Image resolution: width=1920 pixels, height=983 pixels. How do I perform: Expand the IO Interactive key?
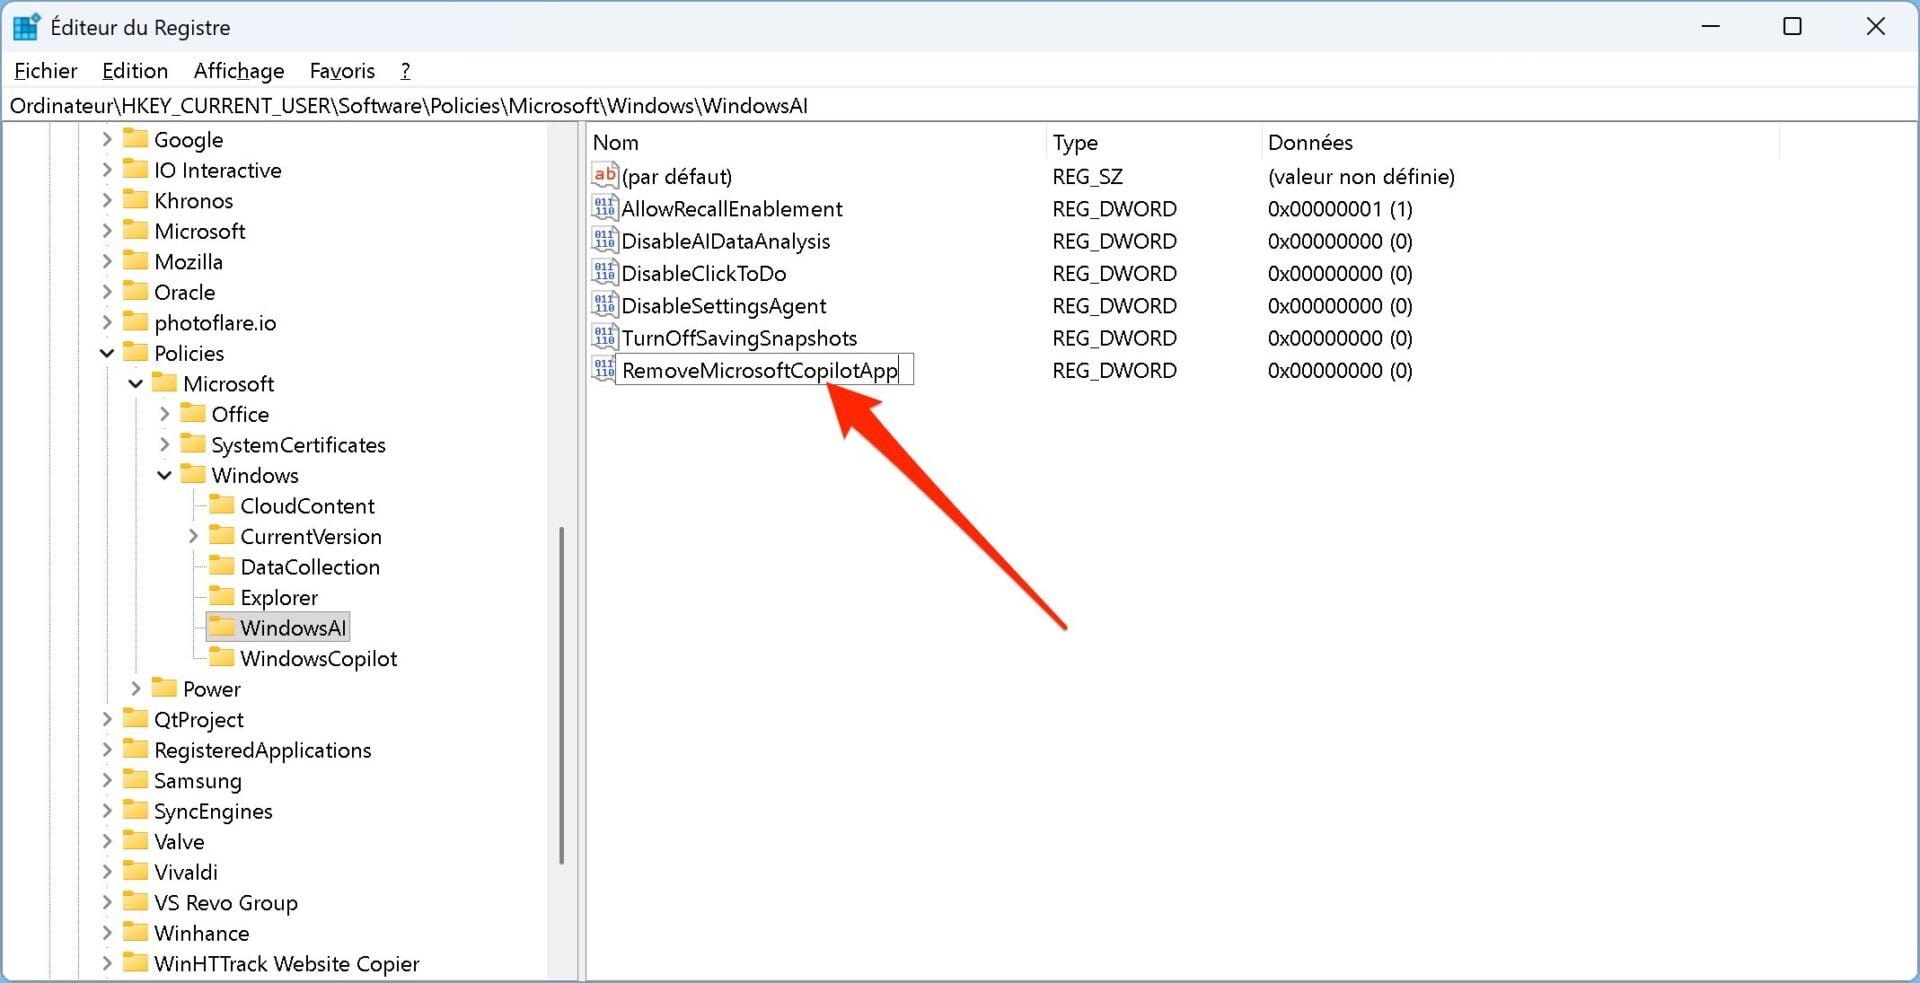tap(107, 170)
